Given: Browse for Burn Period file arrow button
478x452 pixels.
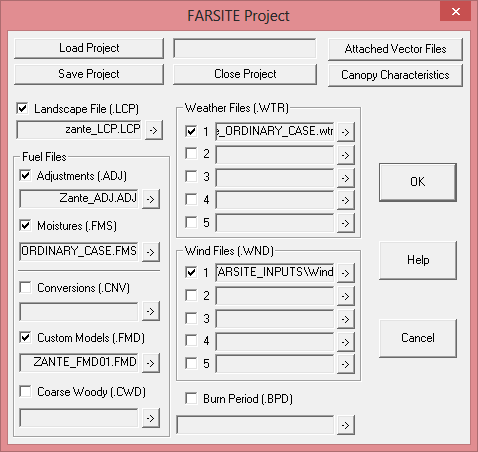Looking at the screenshot, I should point(346,425).
